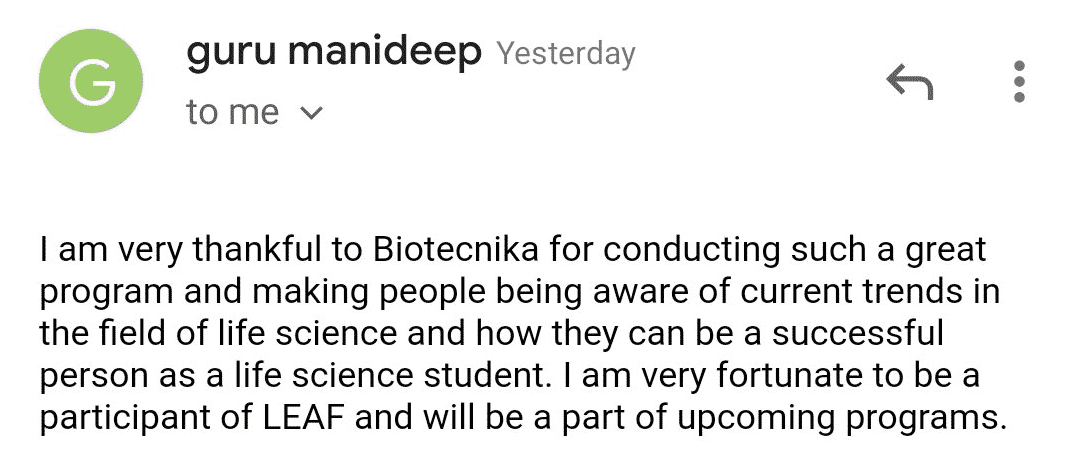Click the first line starting 'I am very thankful'
Screen dimensions: 1077x467
[x=513, y=251]
